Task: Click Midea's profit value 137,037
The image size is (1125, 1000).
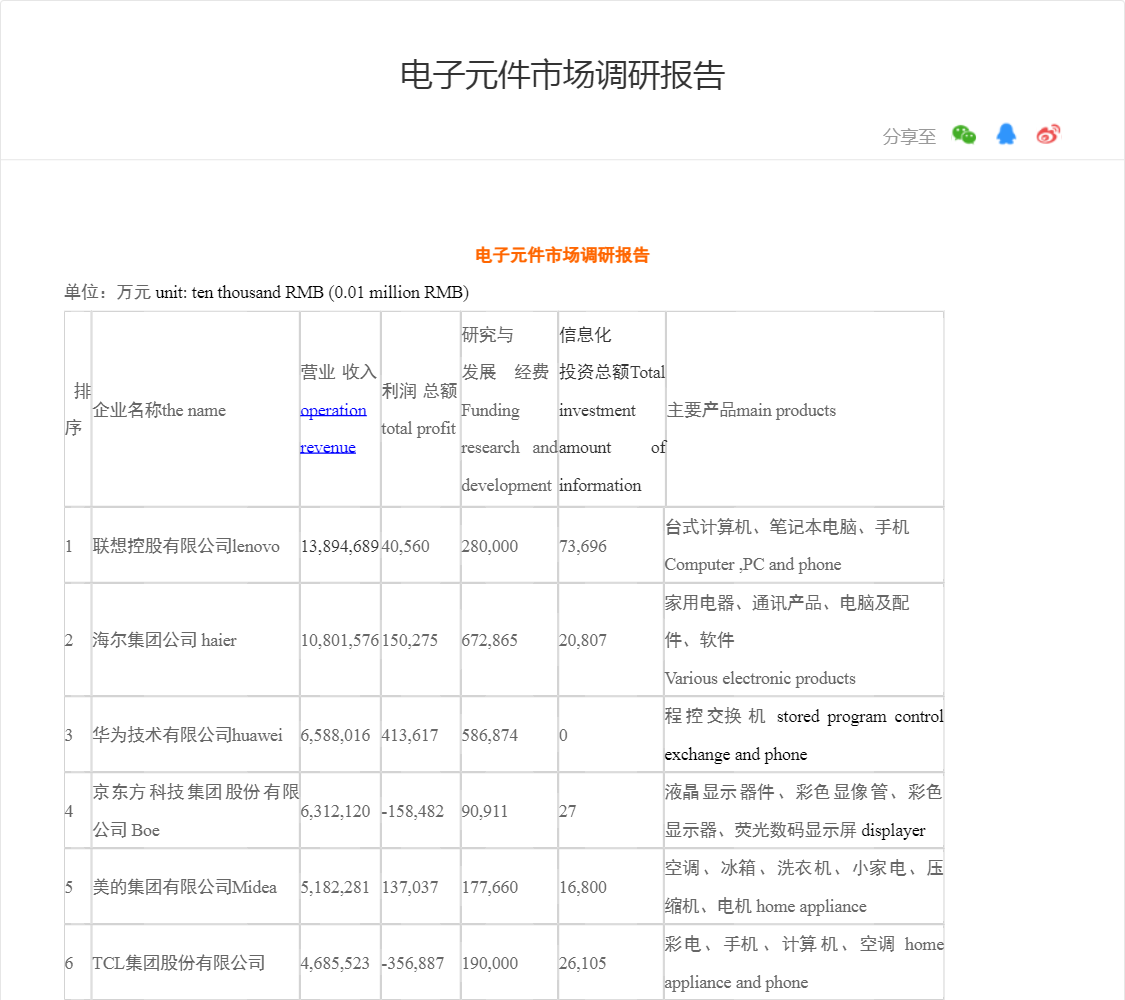Action: pyautogui.click(x=410, y=887)
